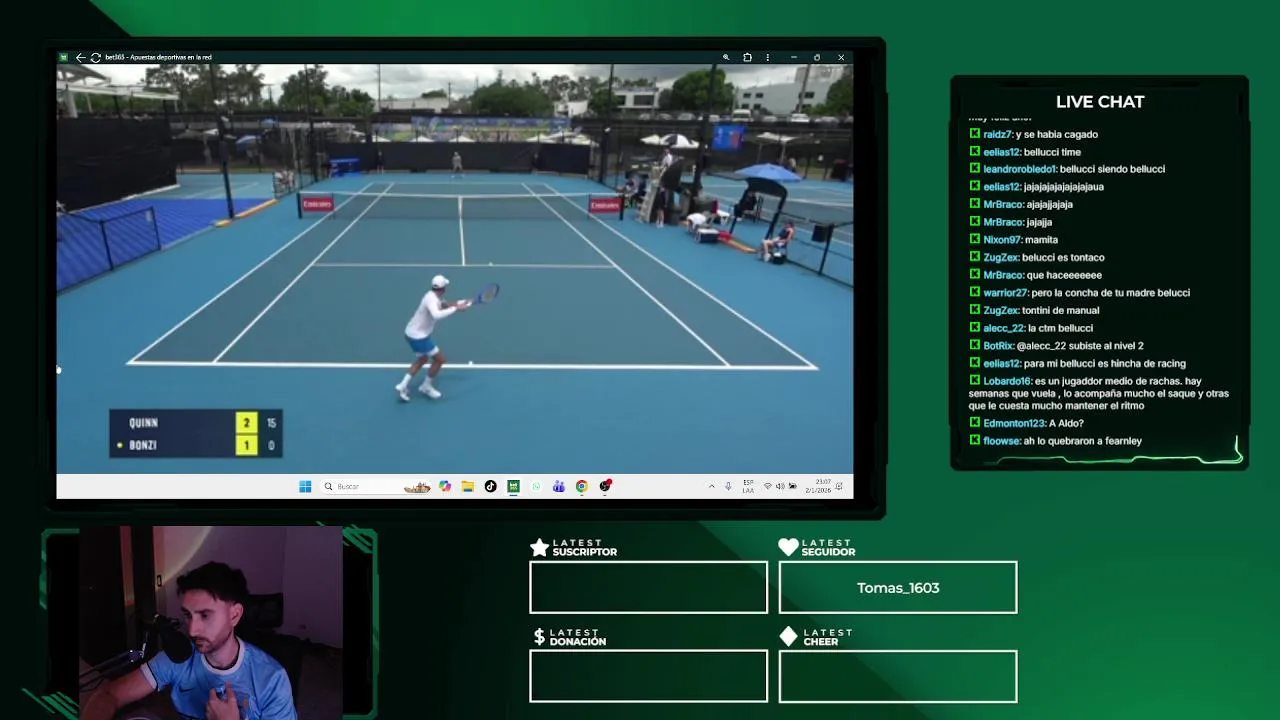Select chat user Nixon97
Screen dimensions: 1280x720
point(1002,240)
